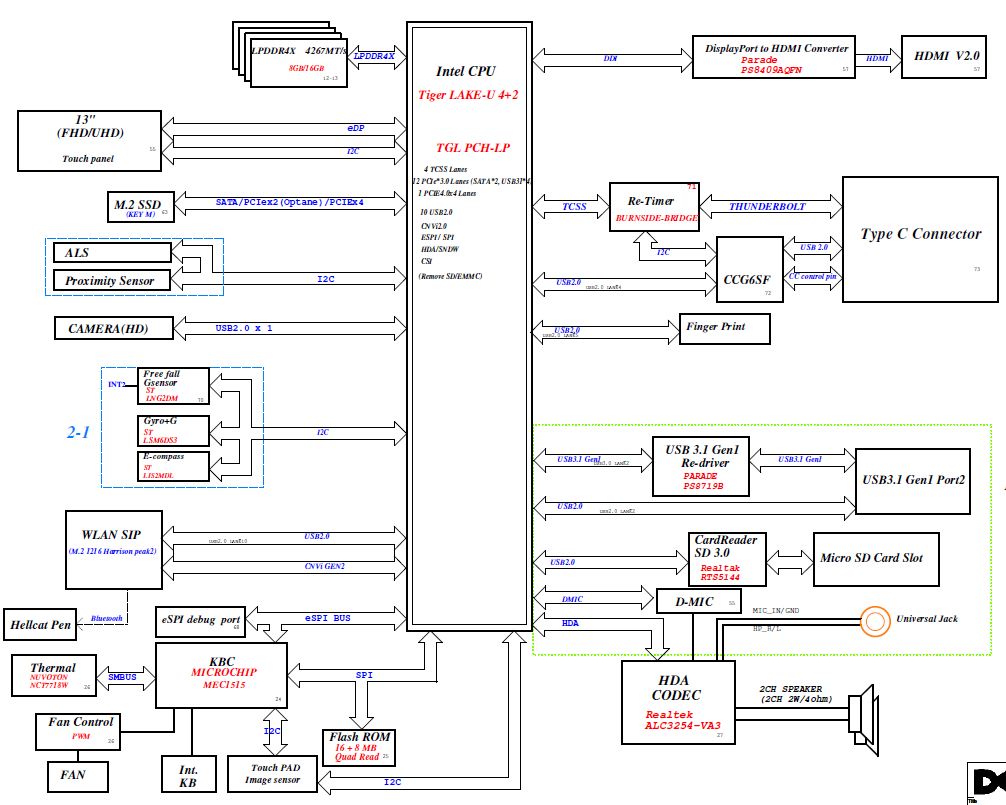Click the Thermal Nuvoton sensor block
Screen dimensions: 1006x805
tap(53, 675)
